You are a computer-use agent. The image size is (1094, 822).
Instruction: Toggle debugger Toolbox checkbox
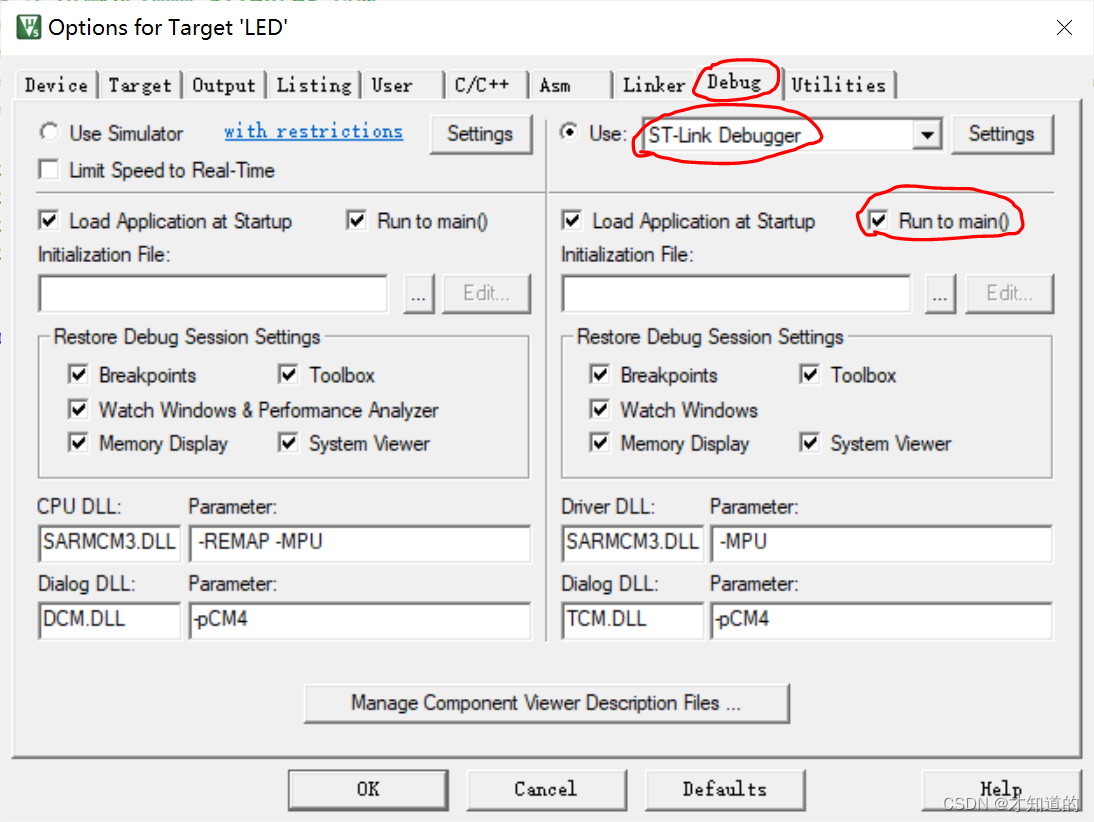point(809,375)
